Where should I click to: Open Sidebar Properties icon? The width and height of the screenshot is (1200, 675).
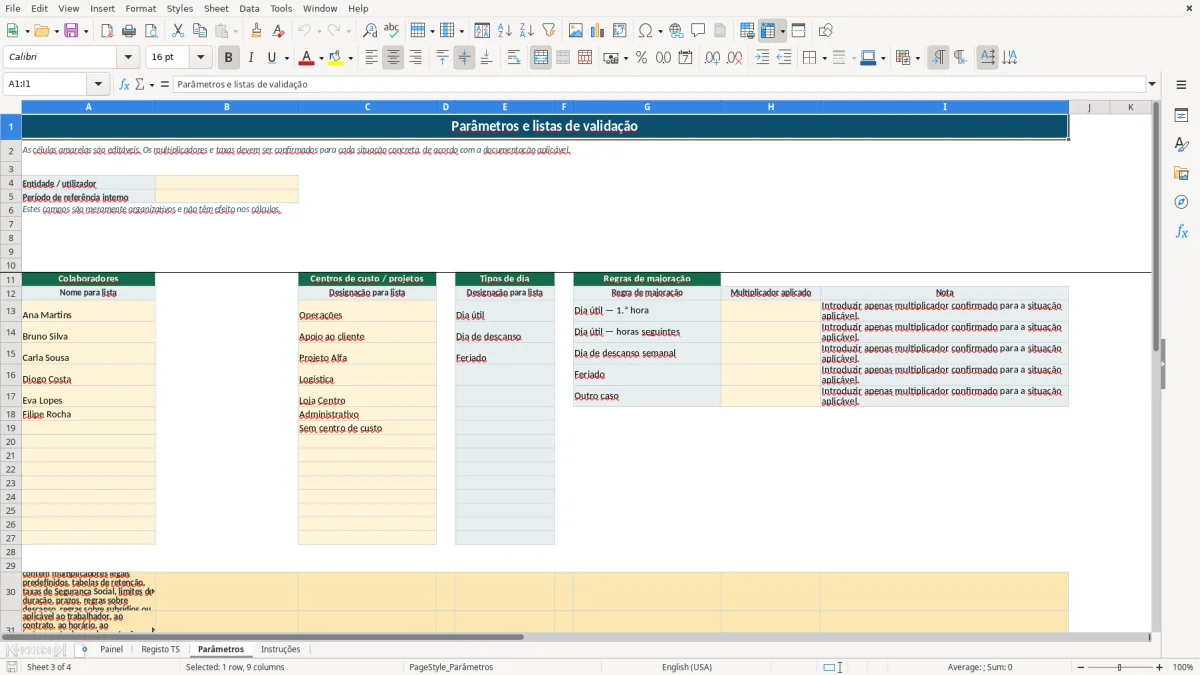point(1181,115)
